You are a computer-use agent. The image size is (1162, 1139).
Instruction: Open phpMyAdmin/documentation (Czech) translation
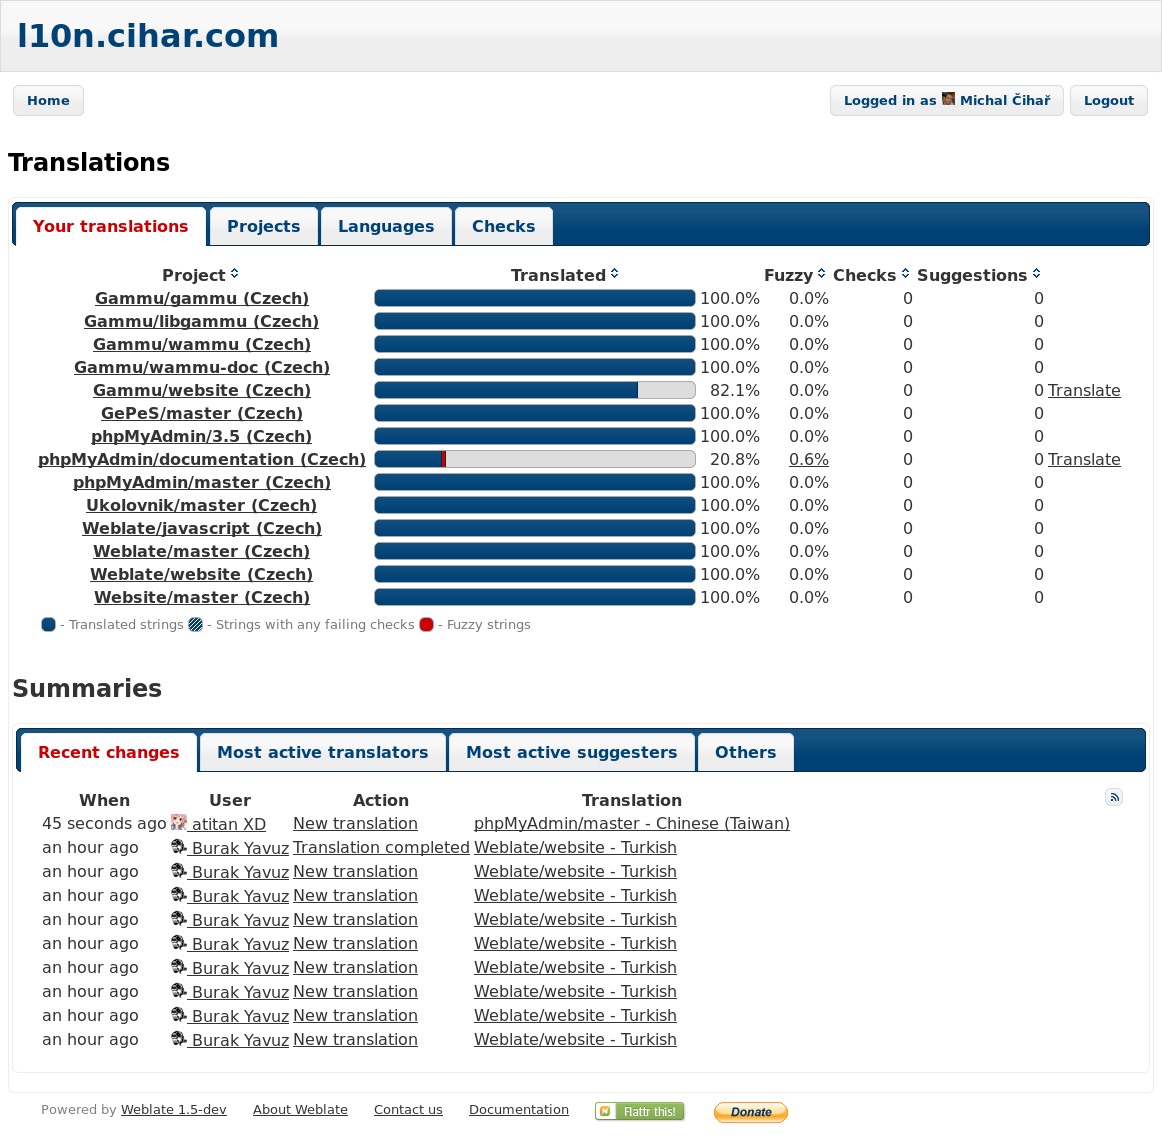(x=202, y=459)
